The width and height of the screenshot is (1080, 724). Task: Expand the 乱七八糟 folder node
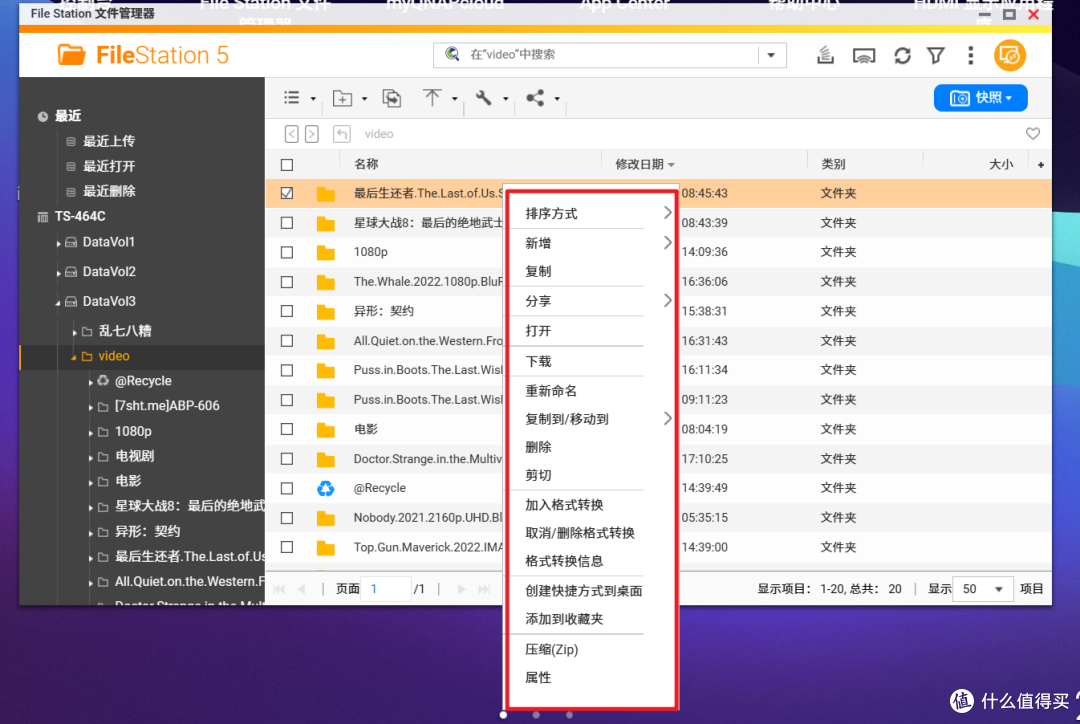coord(74,332)
